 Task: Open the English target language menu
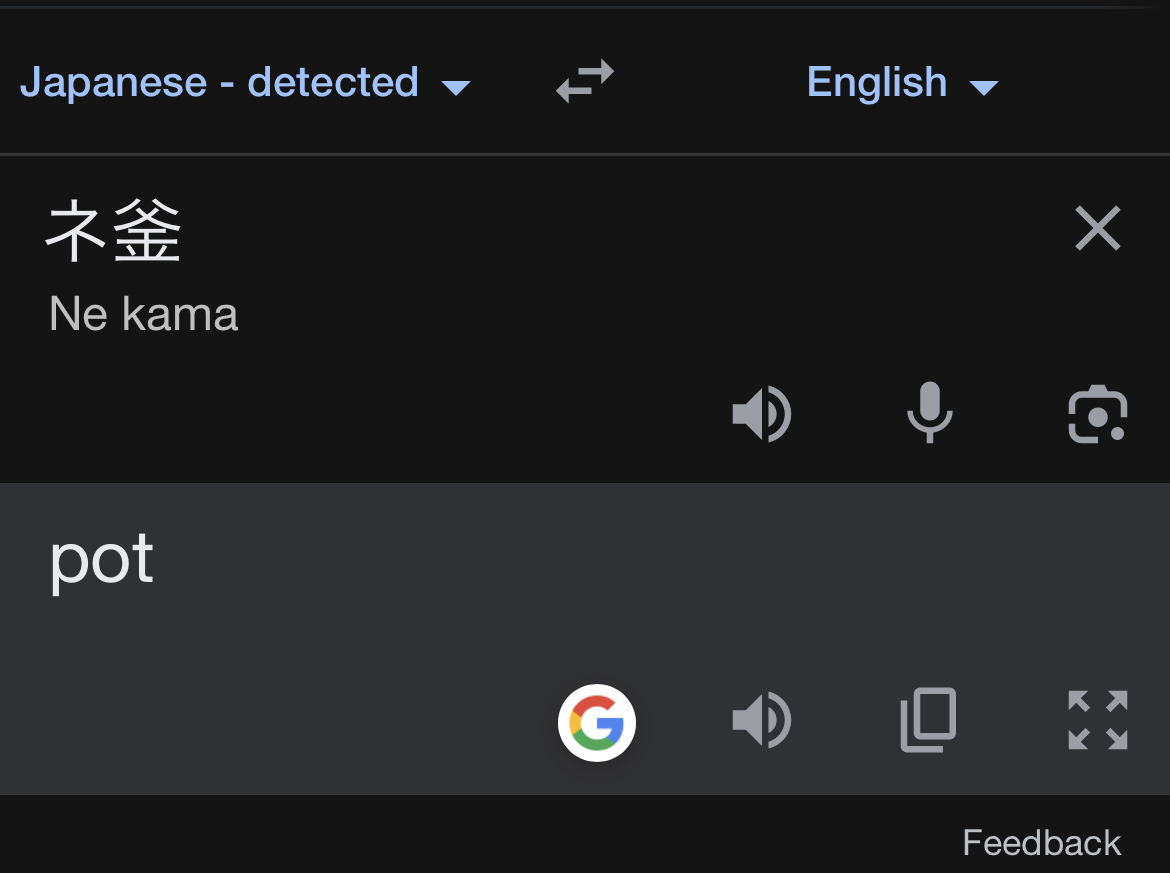[877, 82]
